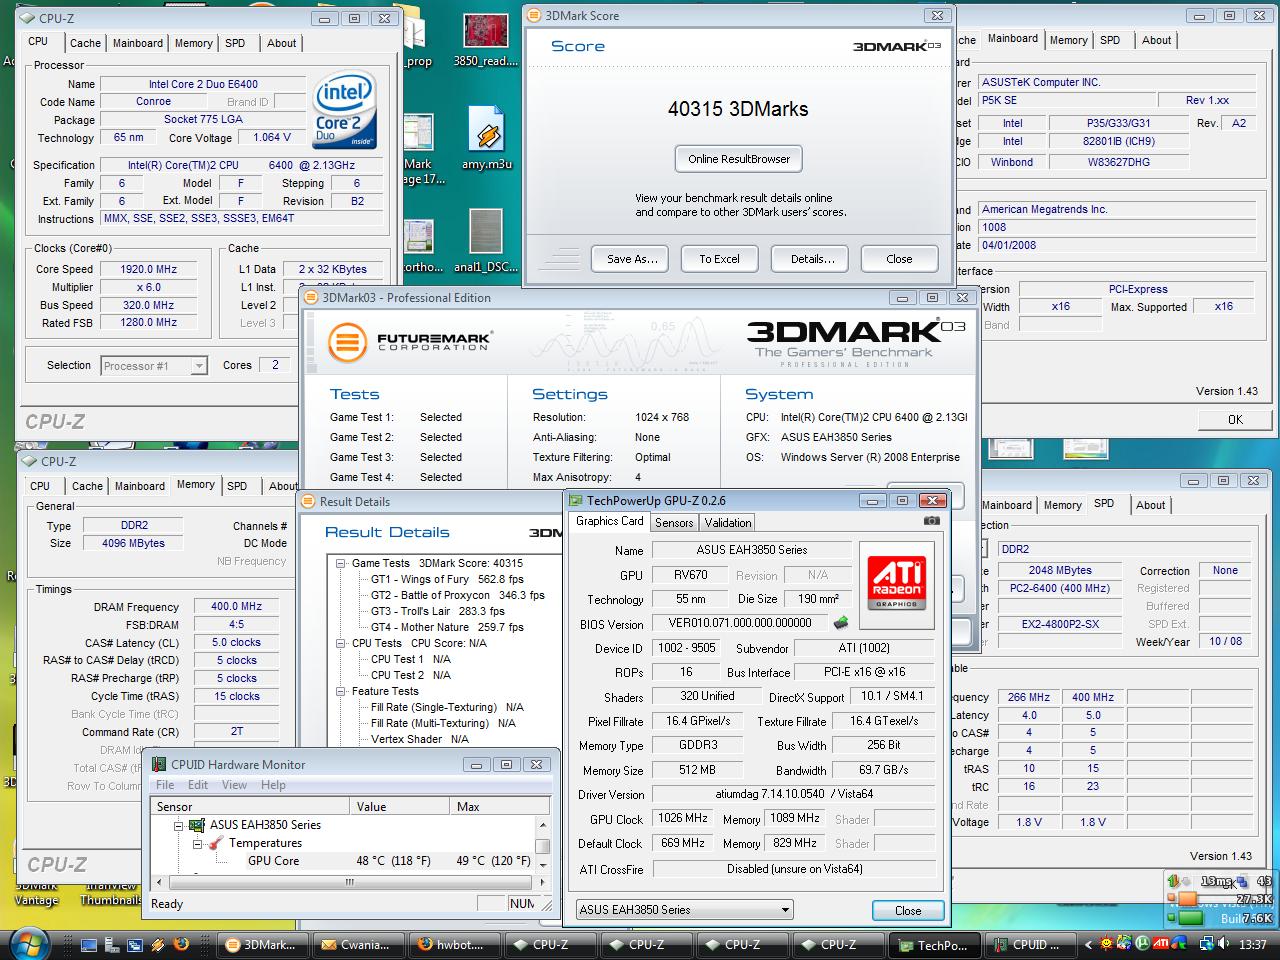Click the Max column header in Hardware Monitor
This screenshot has width=1280, height=960.
click(x=500, y=806)
